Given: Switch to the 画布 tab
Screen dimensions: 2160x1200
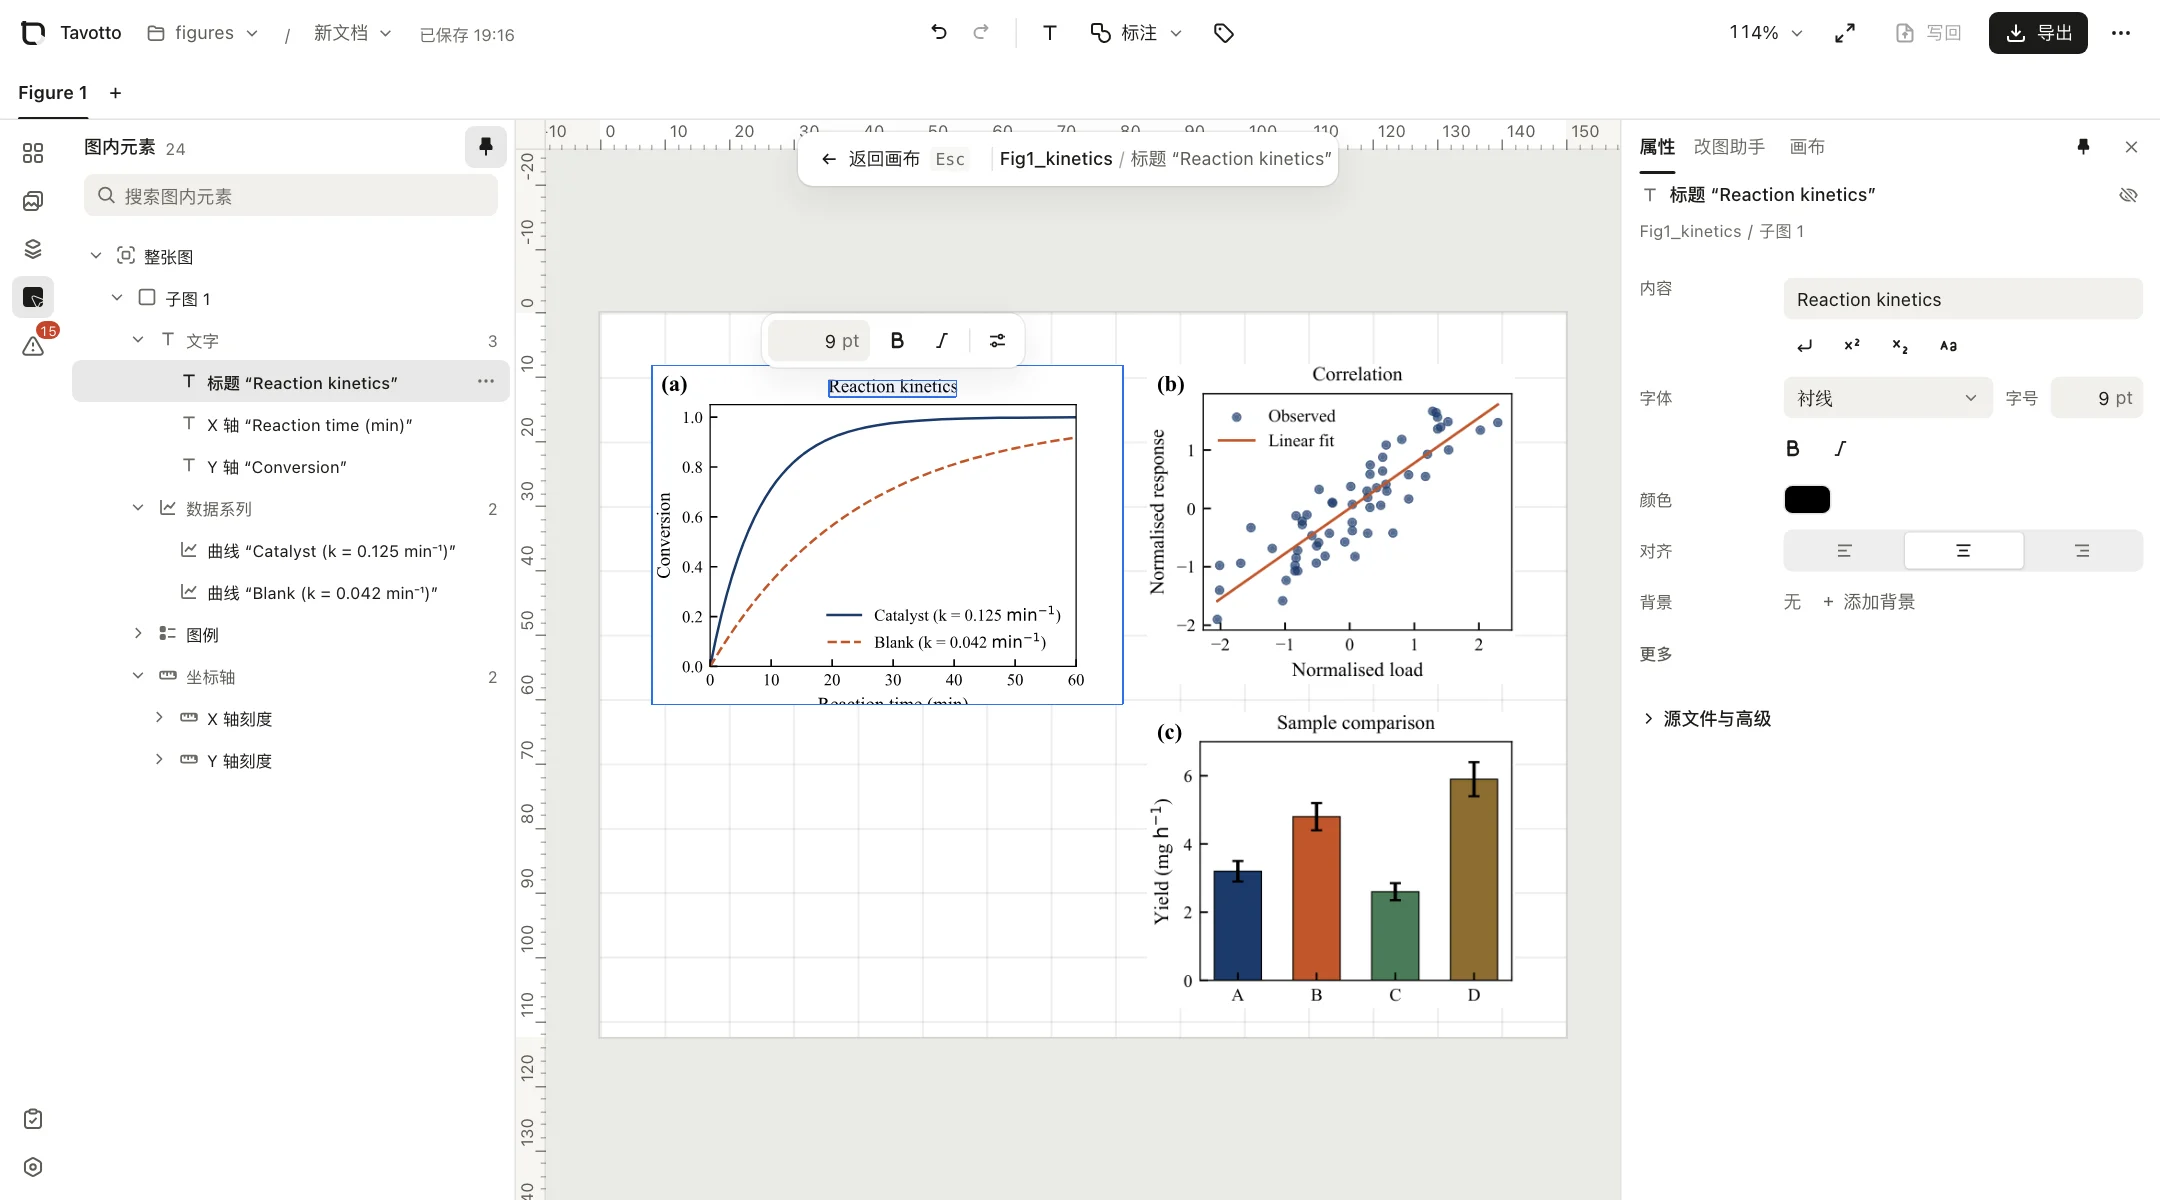Looking at the screenshot, I should pyautogui.click(x=1807, y=147).
